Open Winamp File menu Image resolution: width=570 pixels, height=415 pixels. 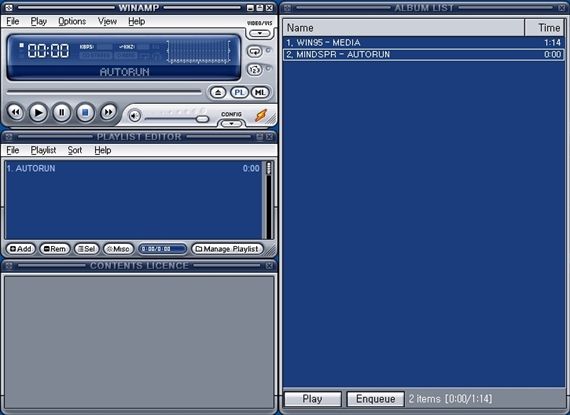pos(13,21)
